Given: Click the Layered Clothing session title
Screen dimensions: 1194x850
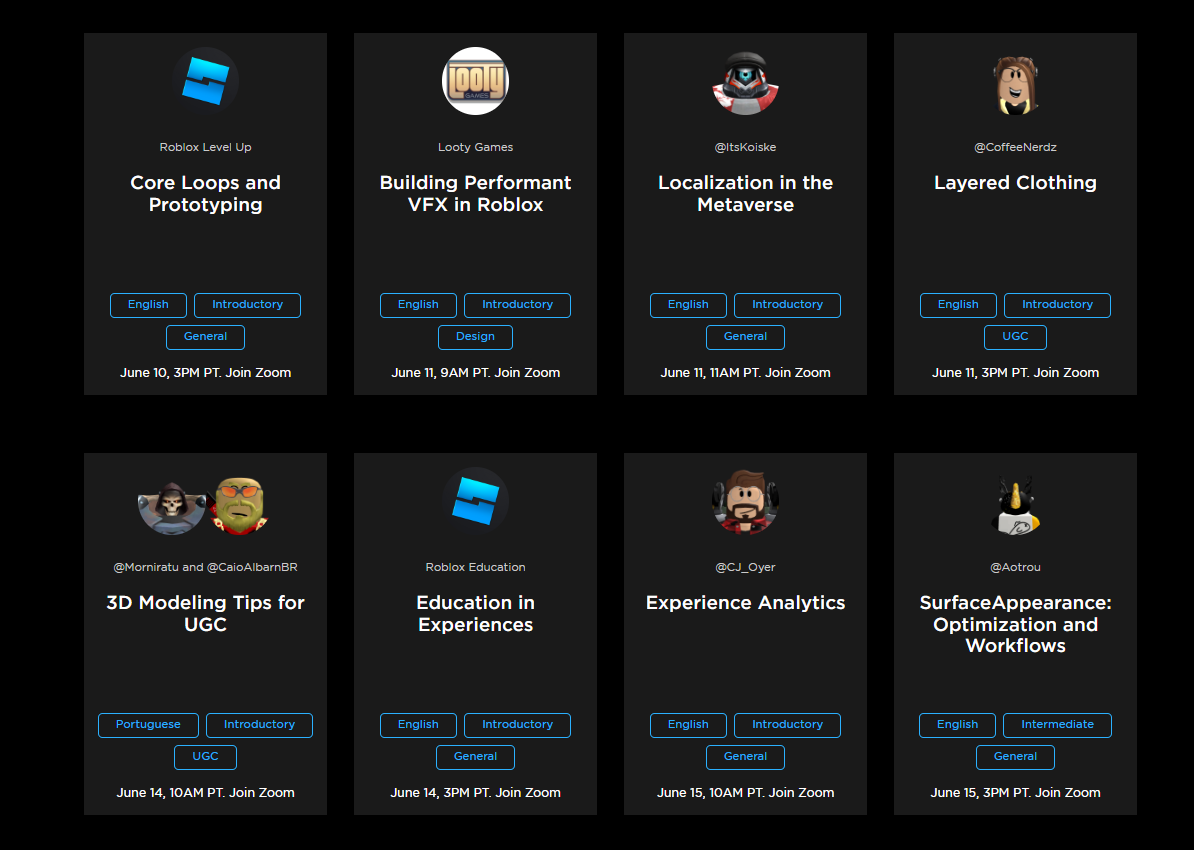Looking at the screenshot, I should click(x=1015, y=182).
